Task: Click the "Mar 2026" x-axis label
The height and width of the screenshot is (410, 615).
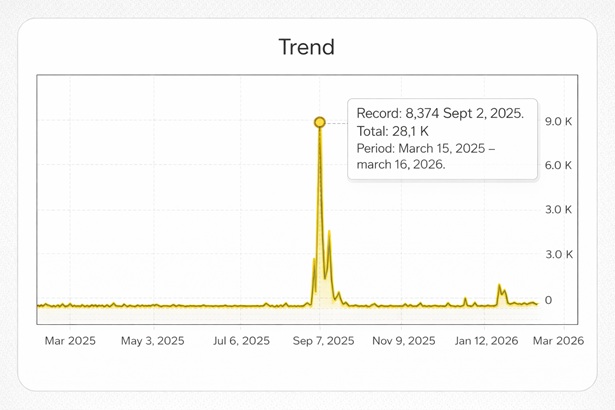Action: click(556, 341)
